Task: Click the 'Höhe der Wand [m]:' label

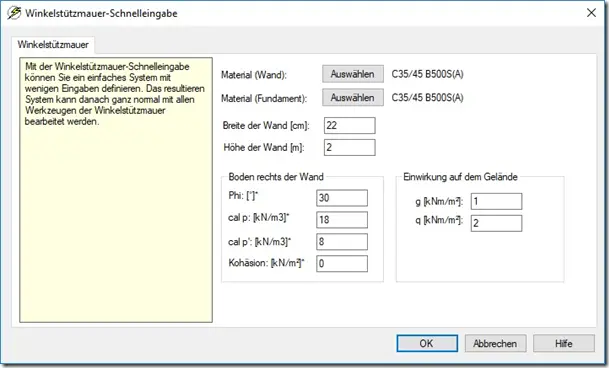Action: coord(264,148)
